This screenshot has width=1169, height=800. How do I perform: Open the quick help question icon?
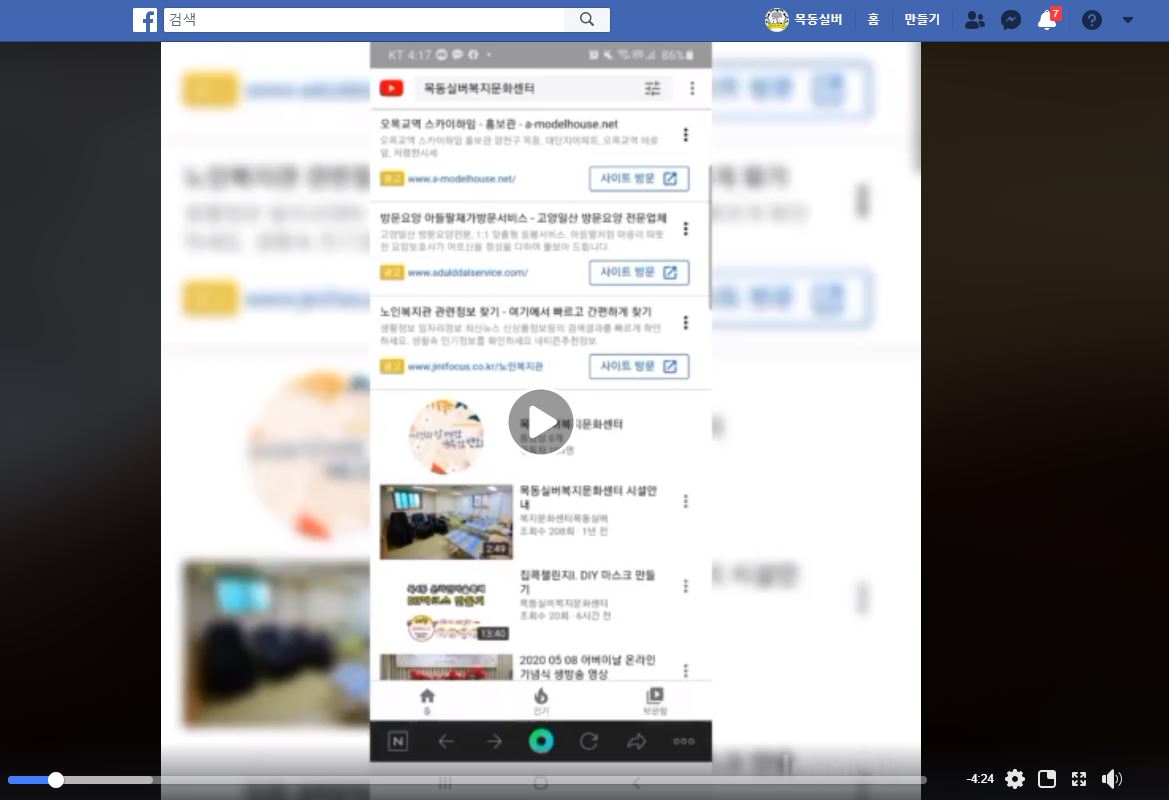coord(1092,20)
